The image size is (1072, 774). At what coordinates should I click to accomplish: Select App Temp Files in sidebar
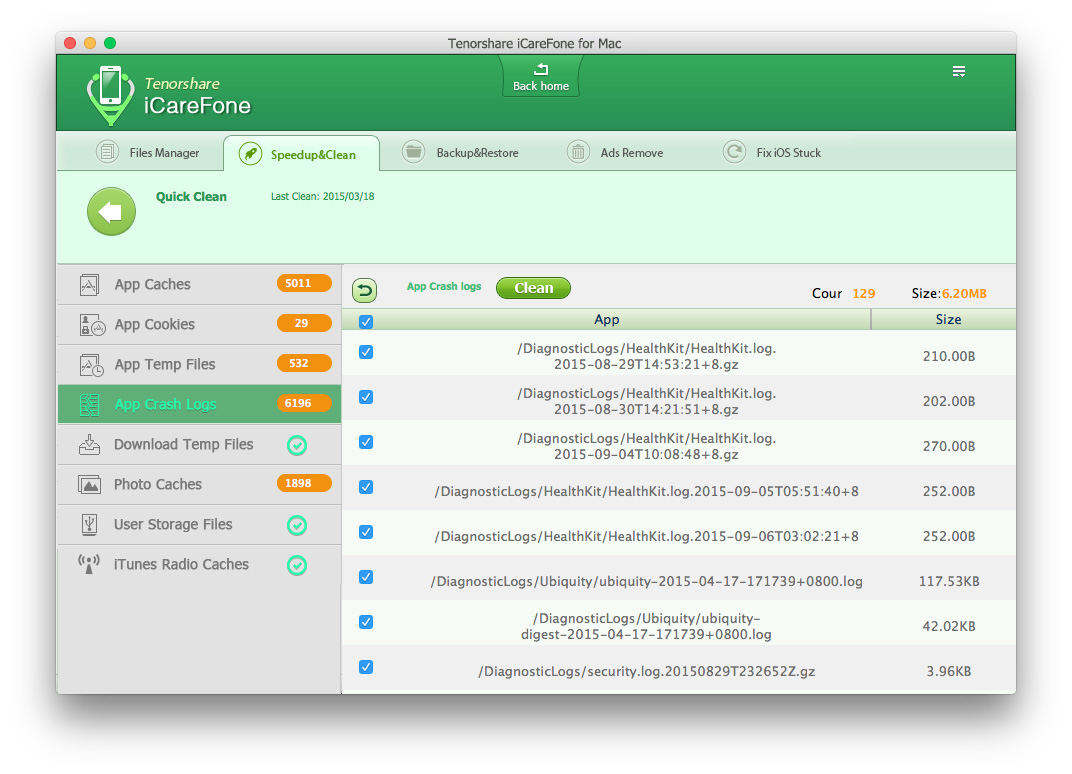point(199,364)
